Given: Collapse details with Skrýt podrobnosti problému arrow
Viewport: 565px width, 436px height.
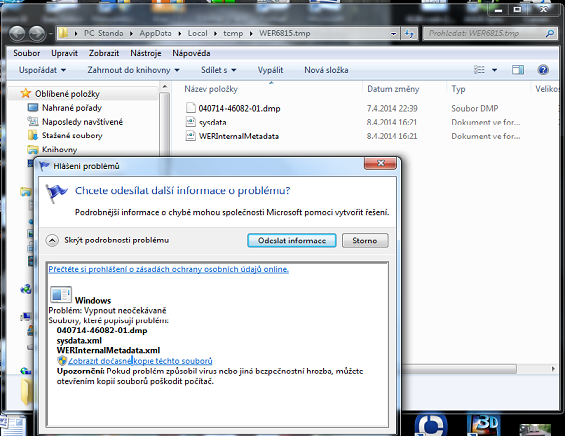Looking at the screenshot, I should 52,240.
